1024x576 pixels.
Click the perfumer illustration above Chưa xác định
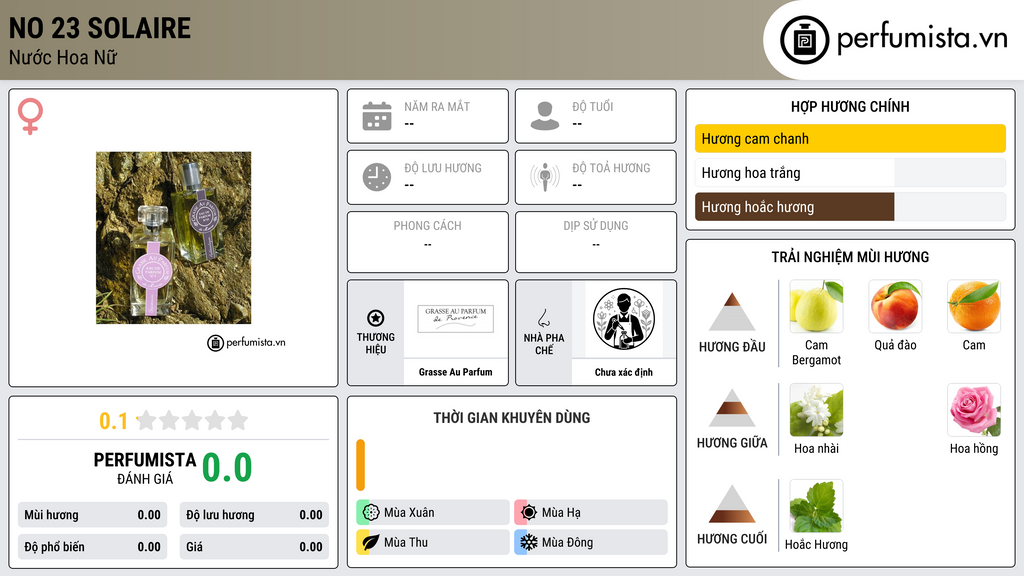click(624, 319)
